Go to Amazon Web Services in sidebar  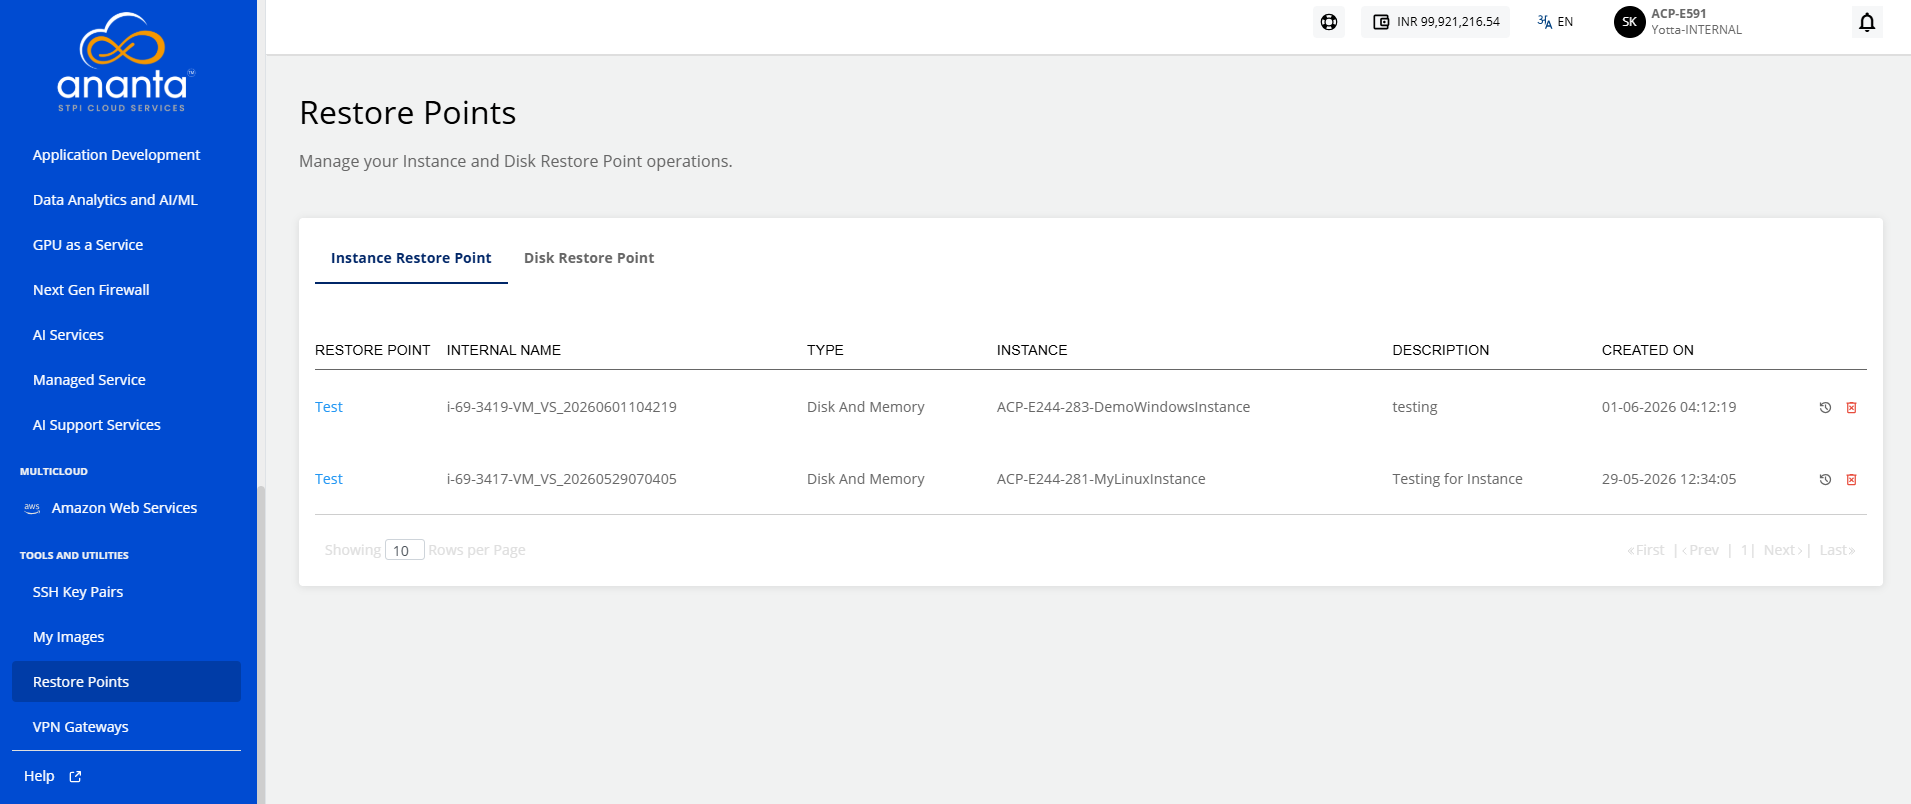coord(126,508)
